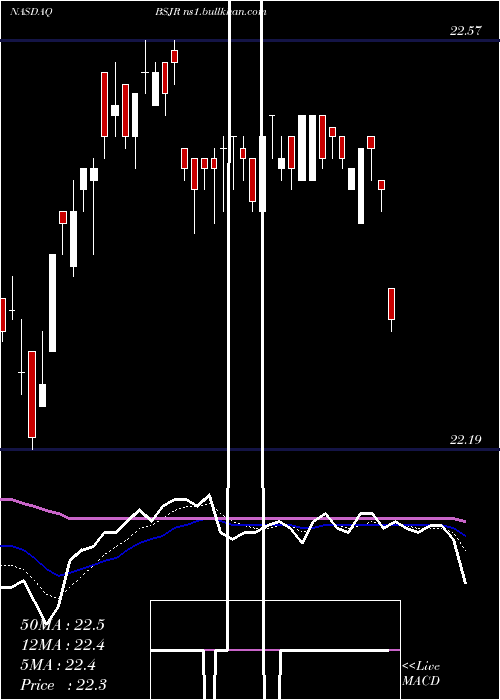
Task: Click the 5MA : 22.4 value
Action: (58, 665)
